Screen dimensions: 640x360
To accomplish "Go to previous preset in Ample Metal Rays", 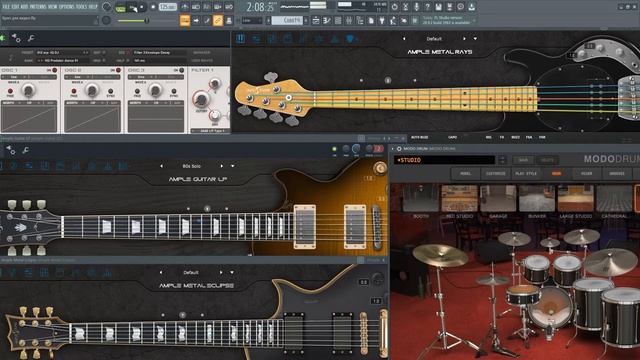I will tap(404, 39).
